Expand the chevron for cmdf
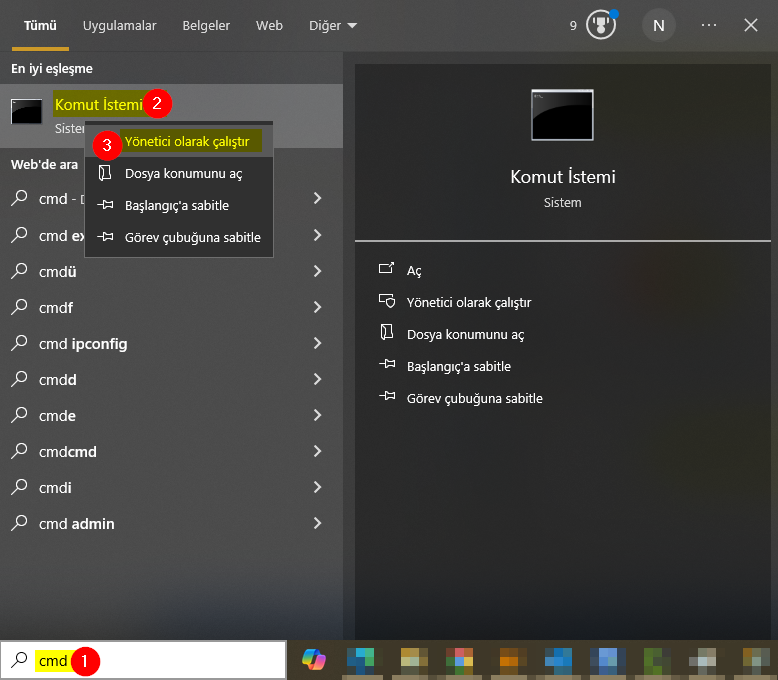Viewport: 778px width, 680px height. pyautogui.click(x=318, y=307)
